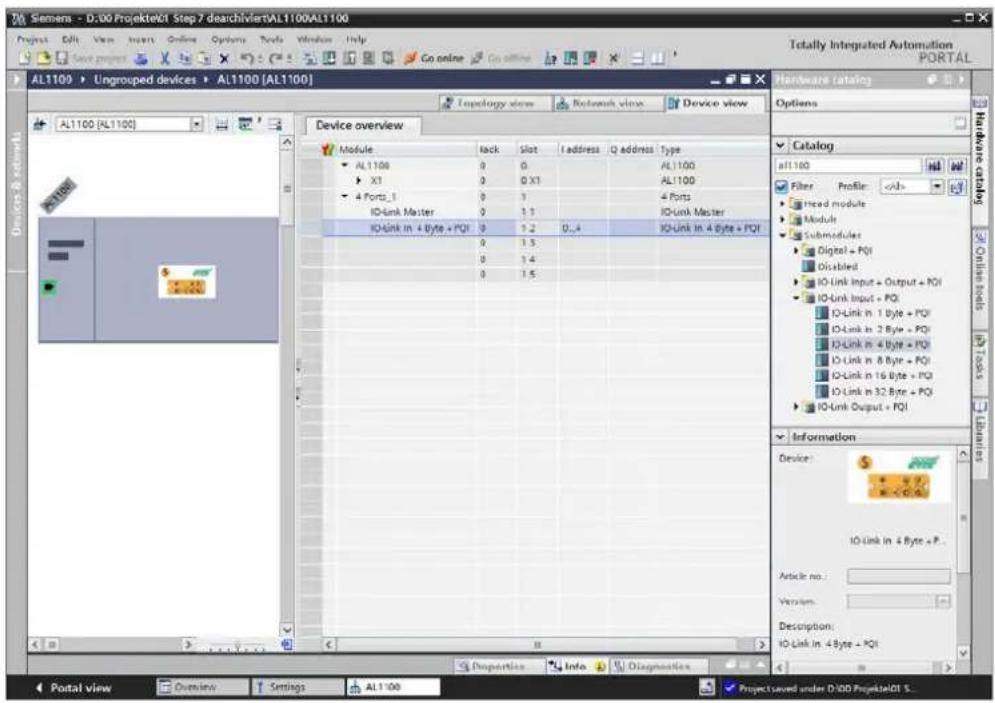Select IO-Link In 1 Byte + PQI in catalog
Image resolution: width=995 pixels, height=703 pixels.
click(873, 313)
